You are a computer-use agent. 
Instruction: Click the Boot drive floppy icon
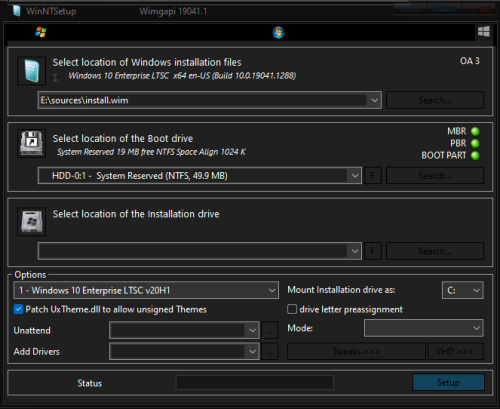32,143
